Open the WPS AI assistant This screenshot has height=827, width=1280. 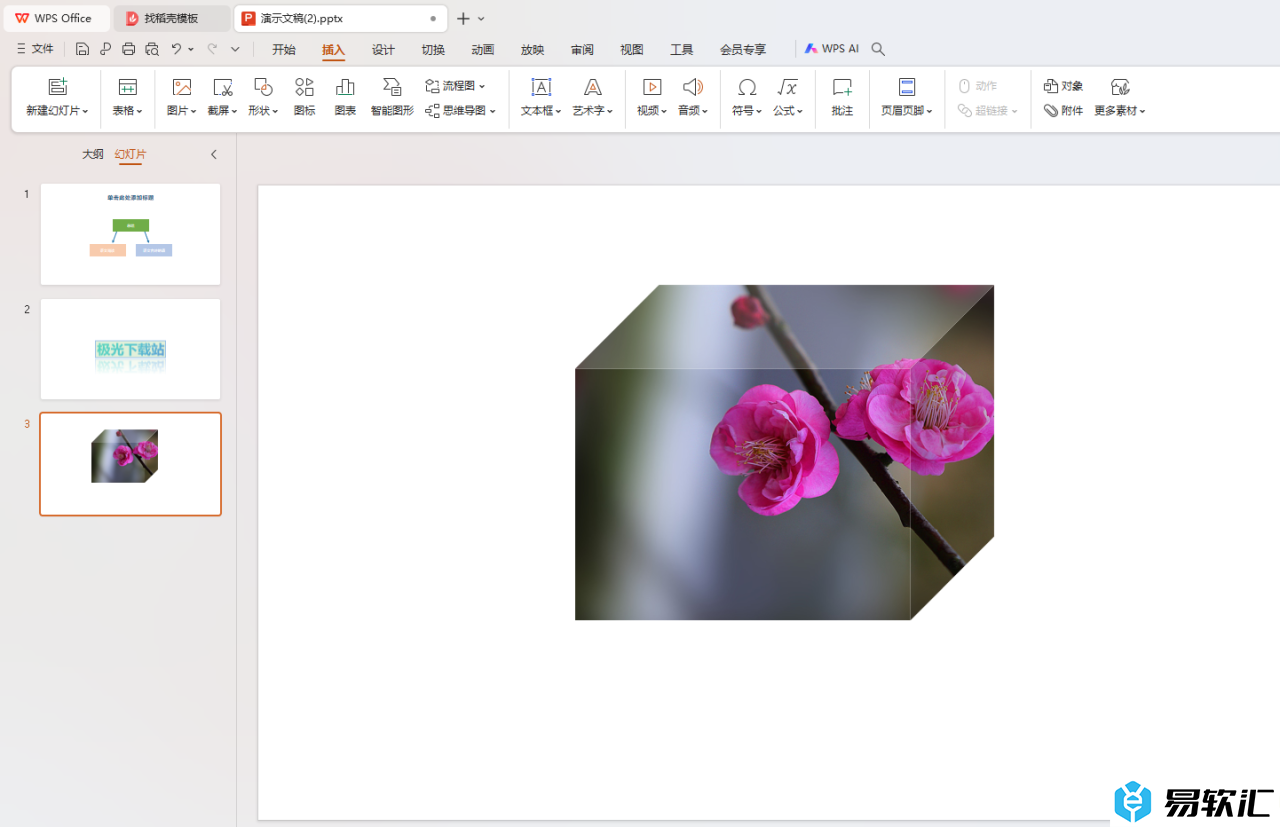(832, 48)
